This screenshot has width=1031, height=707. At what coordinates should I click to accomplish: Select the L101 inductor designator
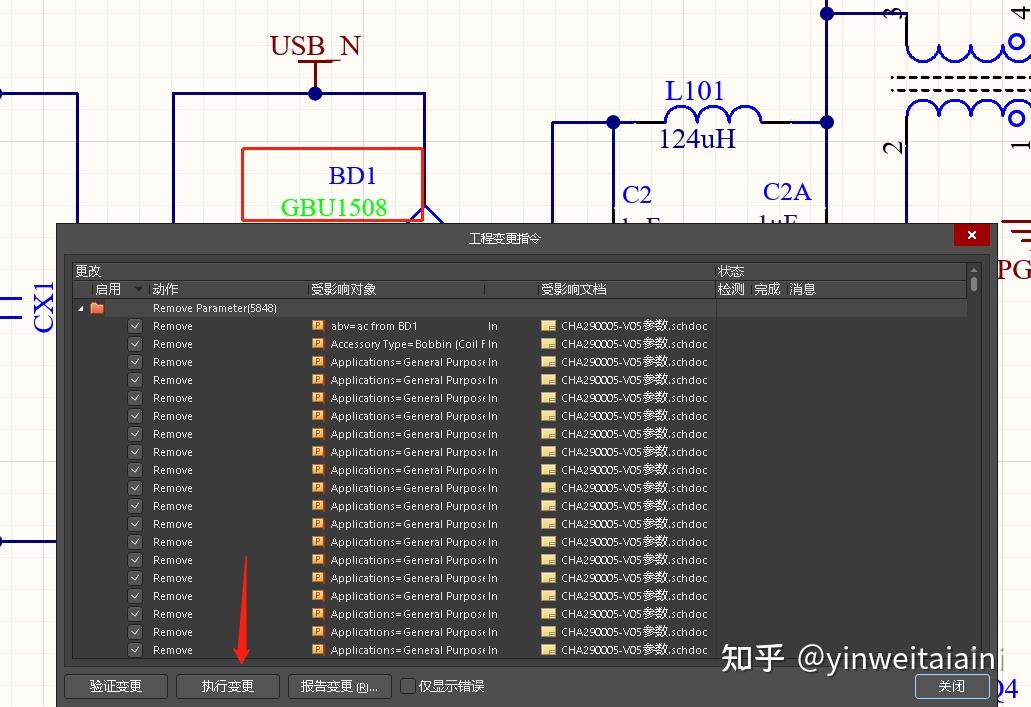pyautogui.click(x=694, y=91)
